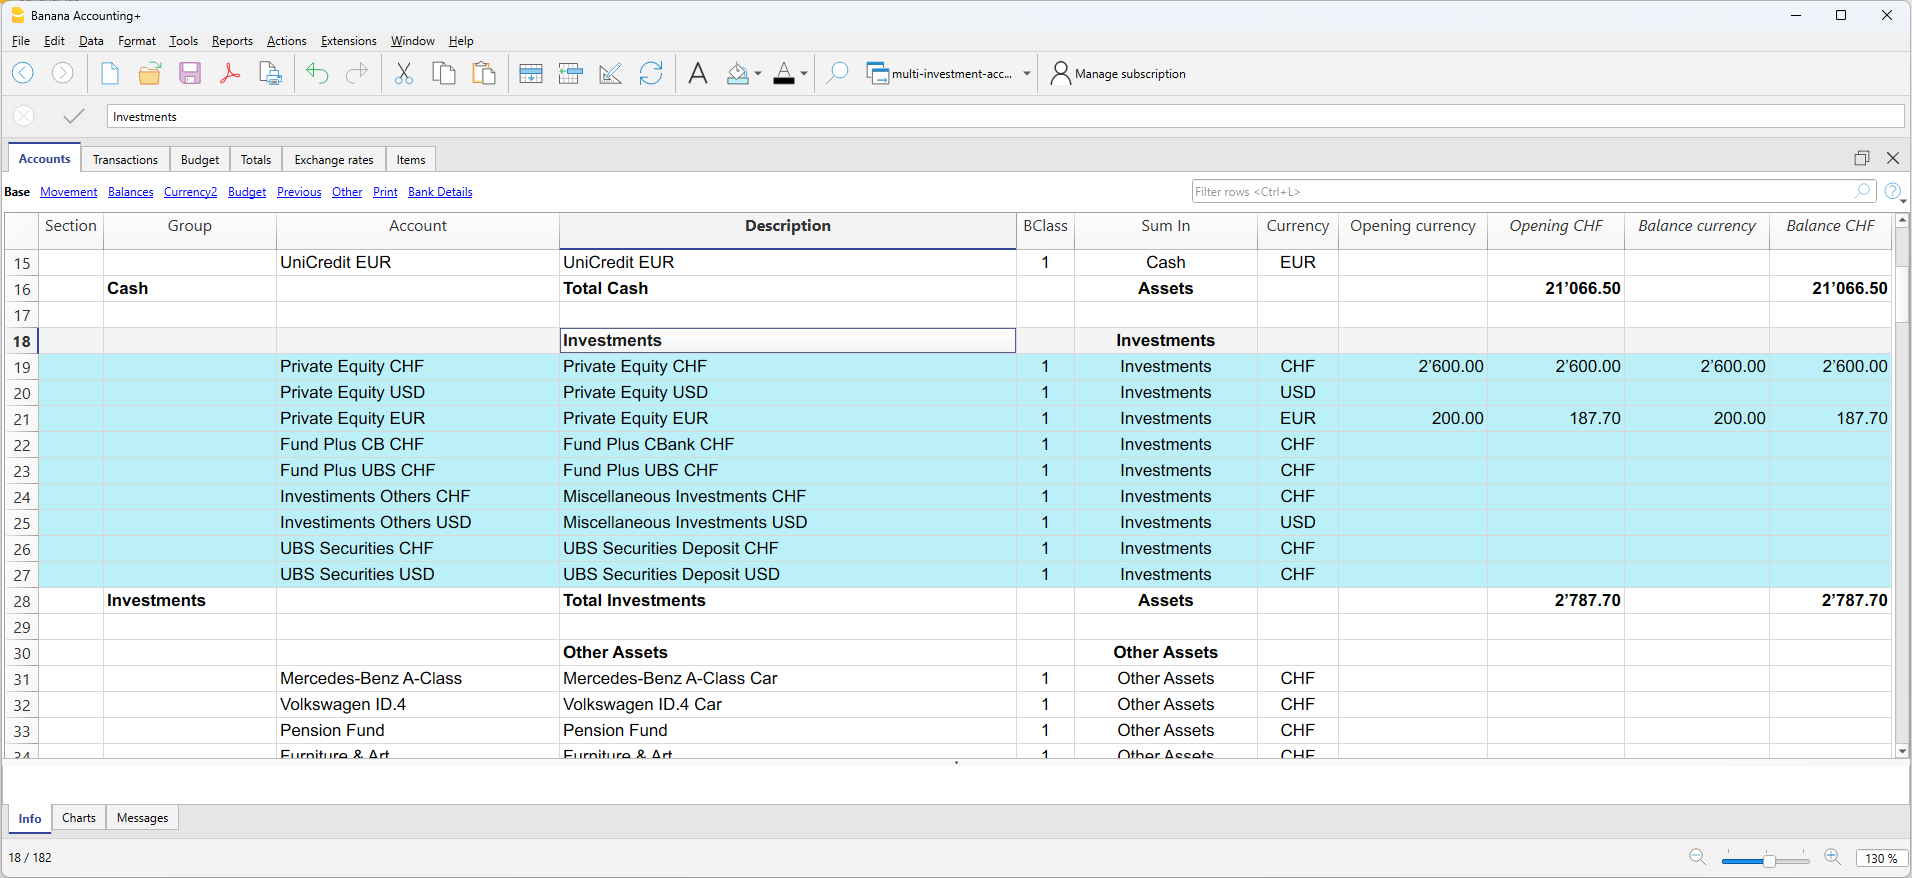Select the Currency2 column view link
1912x878 pixels.
pos(190,192)
